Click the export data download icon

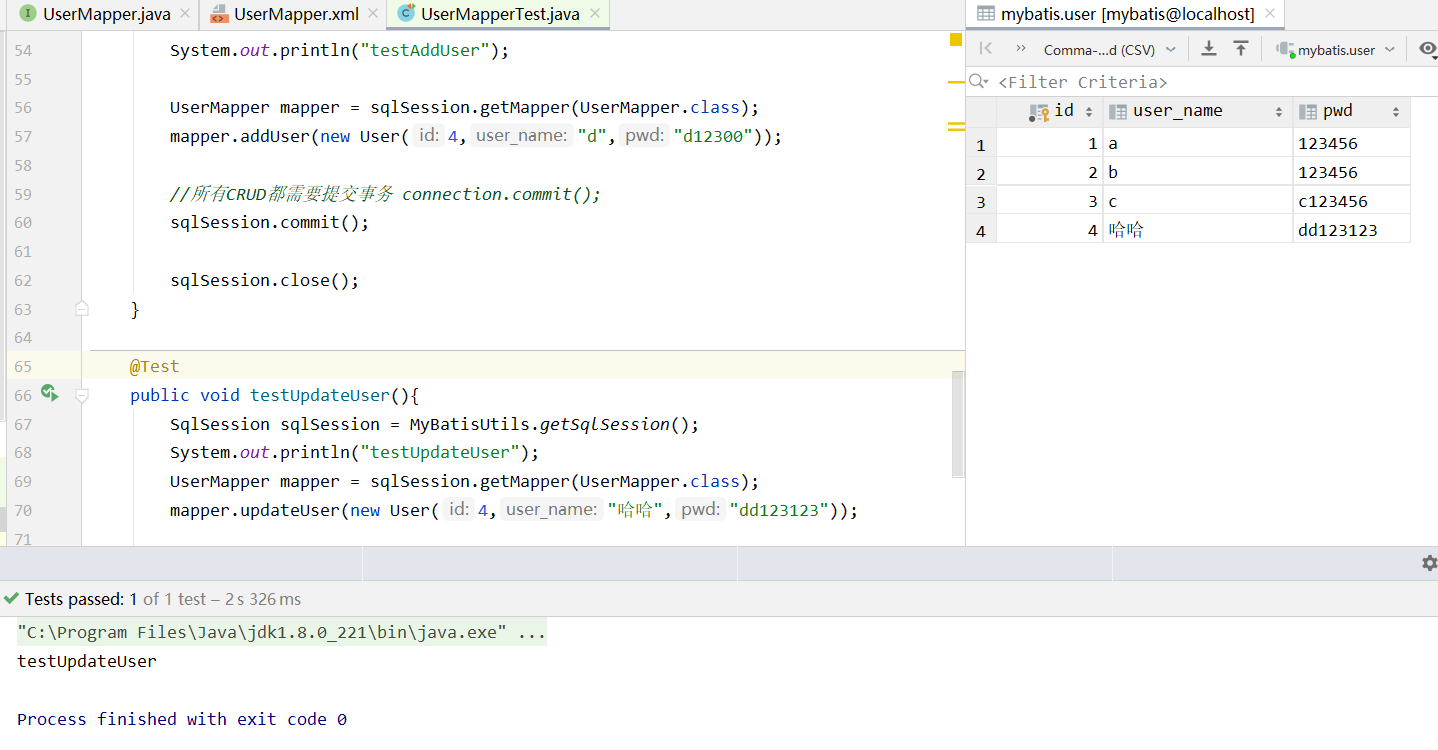[x=1208, y=48]
